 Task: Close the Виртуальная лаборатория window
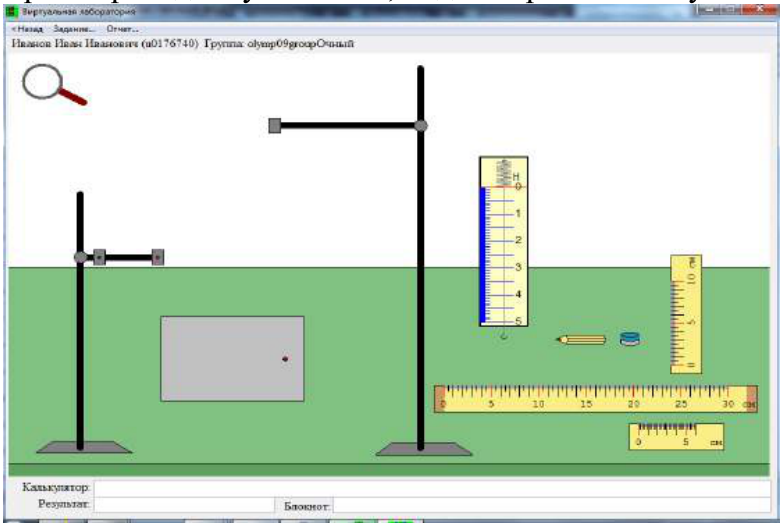click(x=760, y=9)
